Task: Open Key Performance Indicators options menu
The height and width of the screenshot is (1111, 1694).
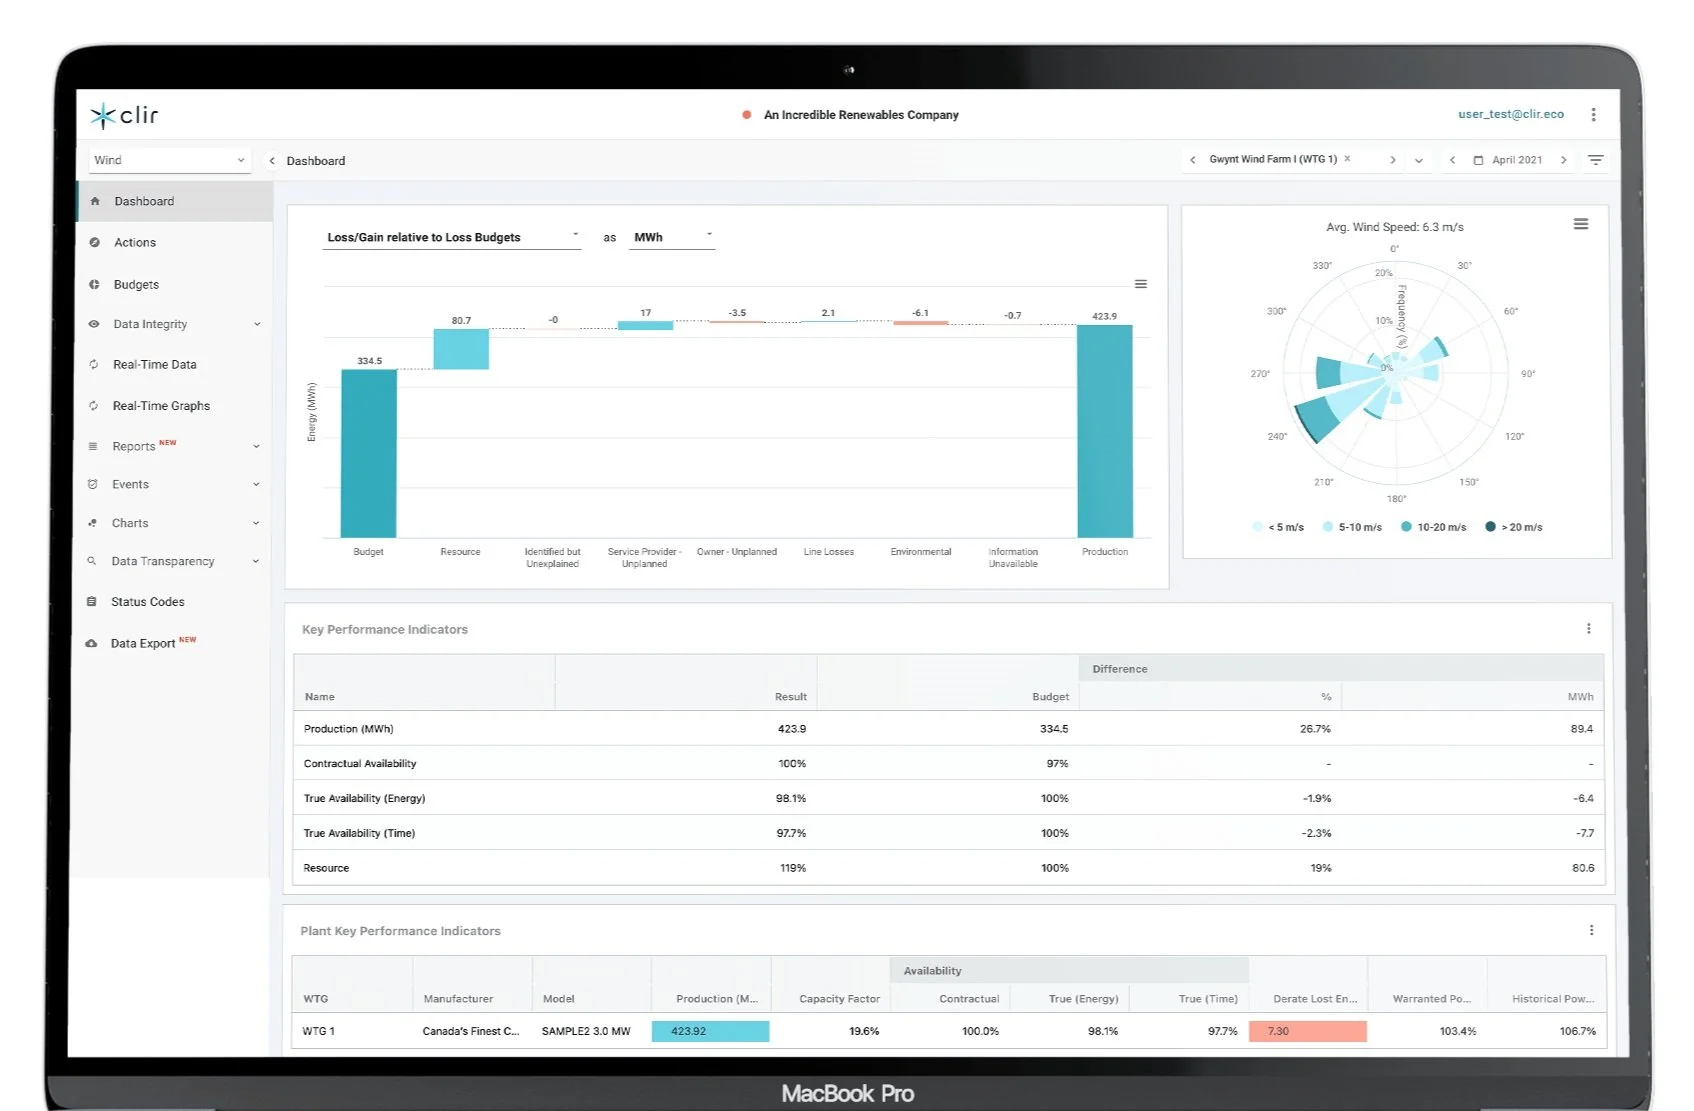Action: coord(1588,629)
